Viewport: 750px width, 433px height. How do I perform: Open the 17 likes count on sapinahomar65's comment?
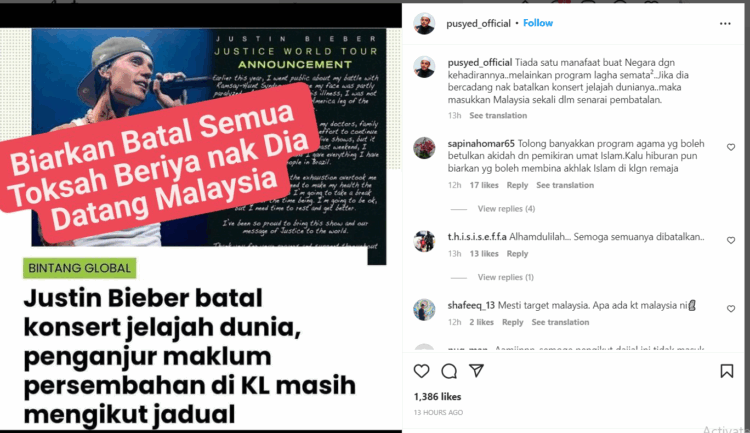484,185
